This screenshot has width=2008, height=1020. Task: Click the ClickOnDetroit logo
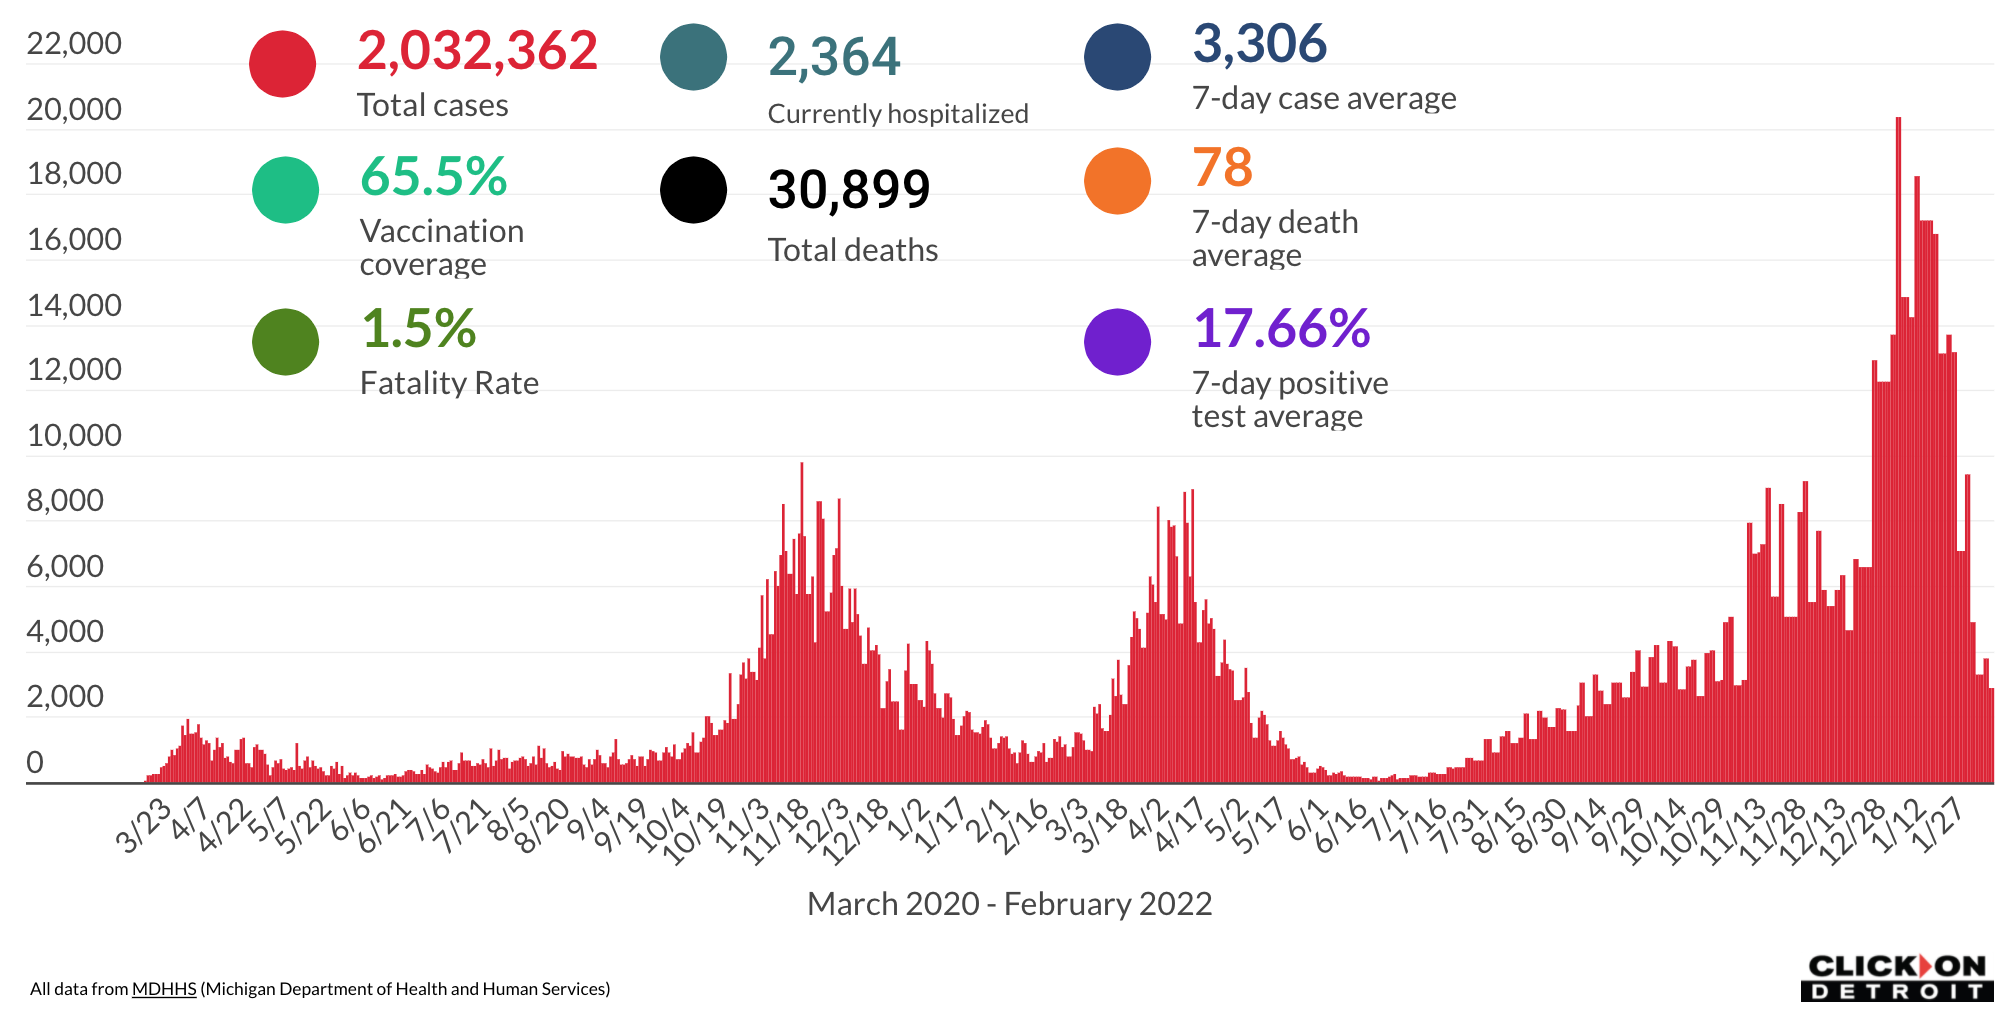(1897, 977)
